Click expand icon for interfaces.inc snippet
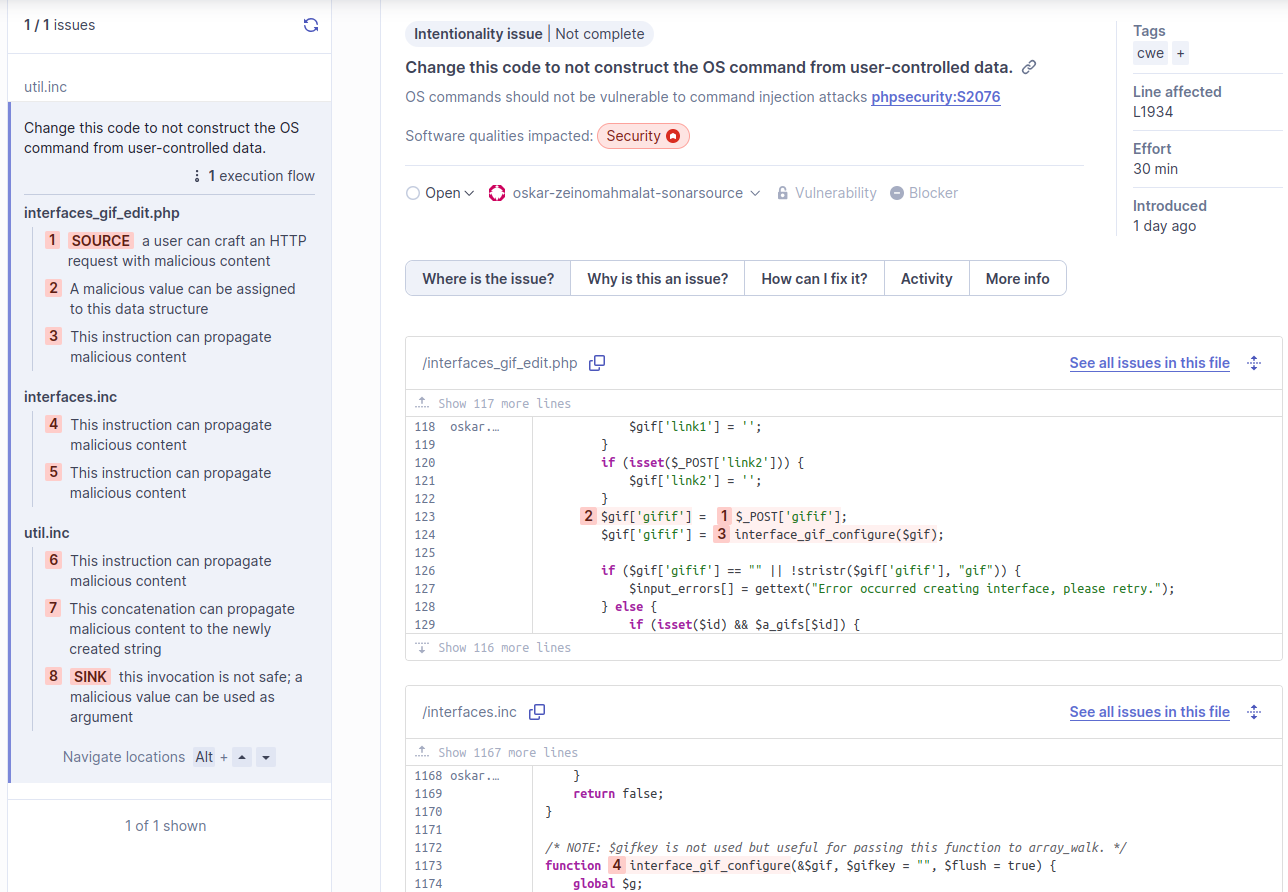 (x=1254, y=712)
